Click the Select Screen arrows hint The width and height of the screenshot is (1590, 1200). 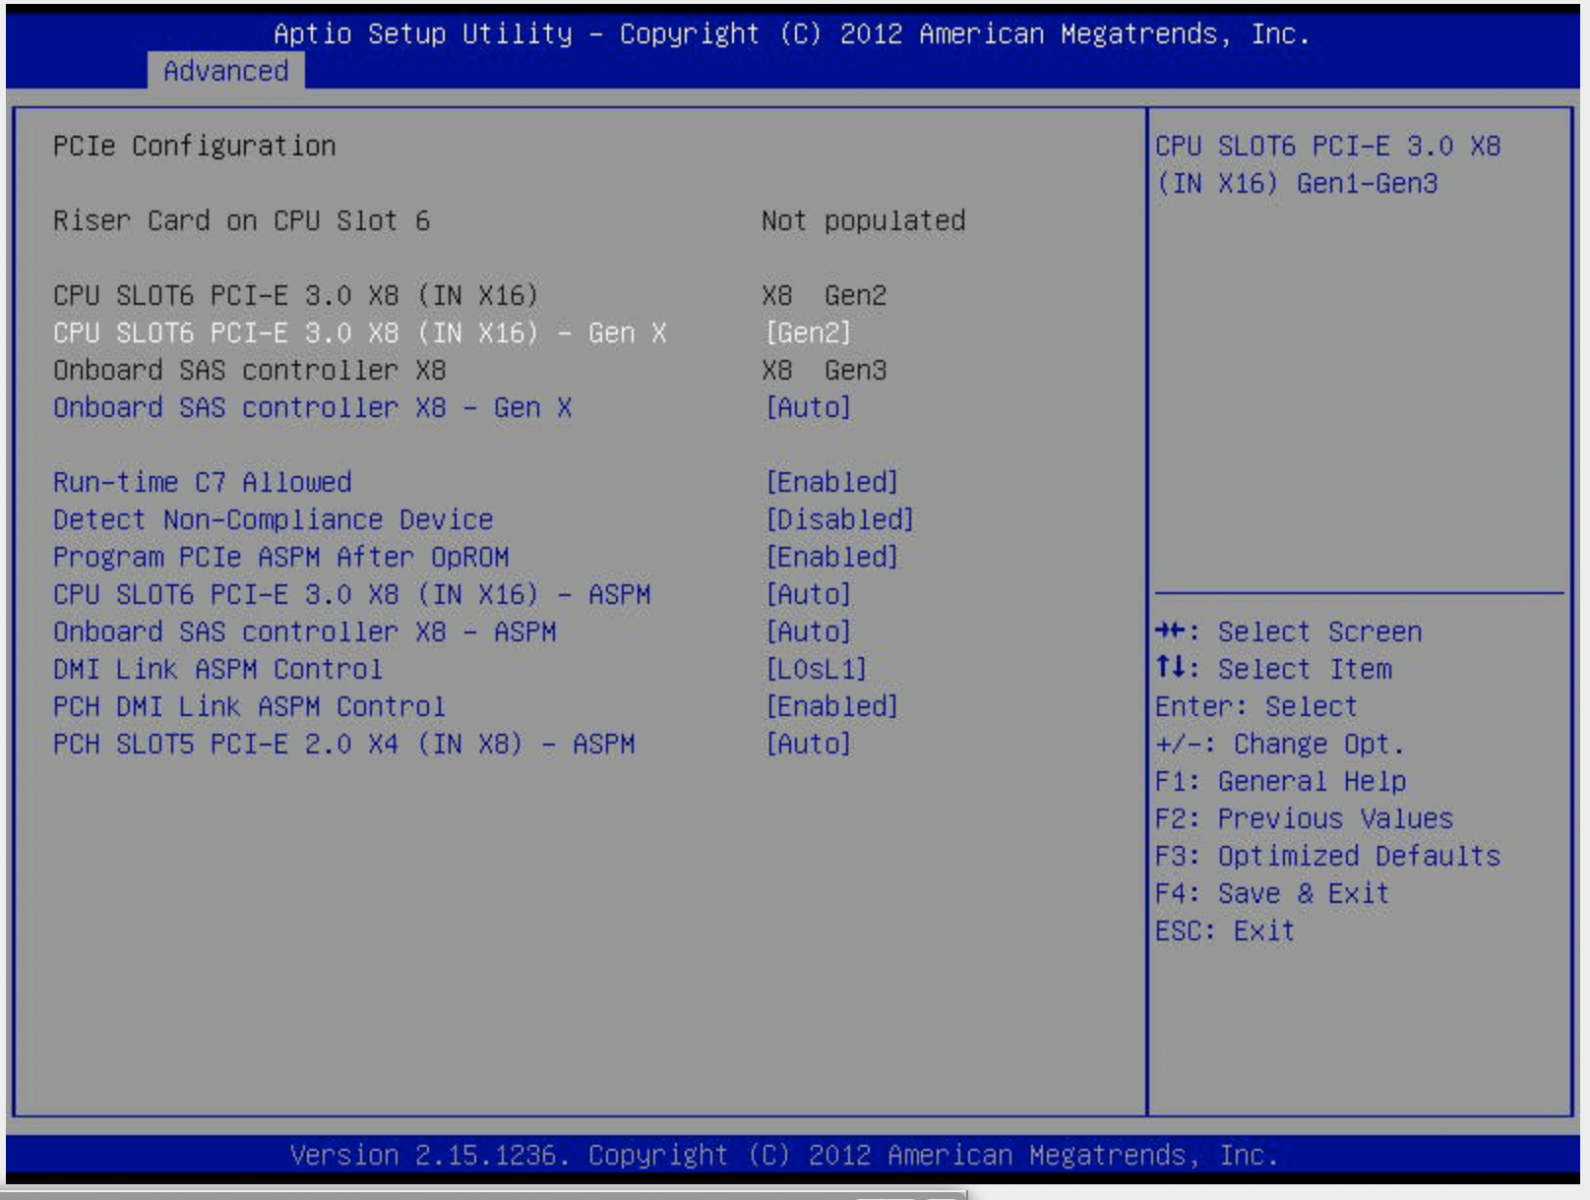(x=1289, y=632)
